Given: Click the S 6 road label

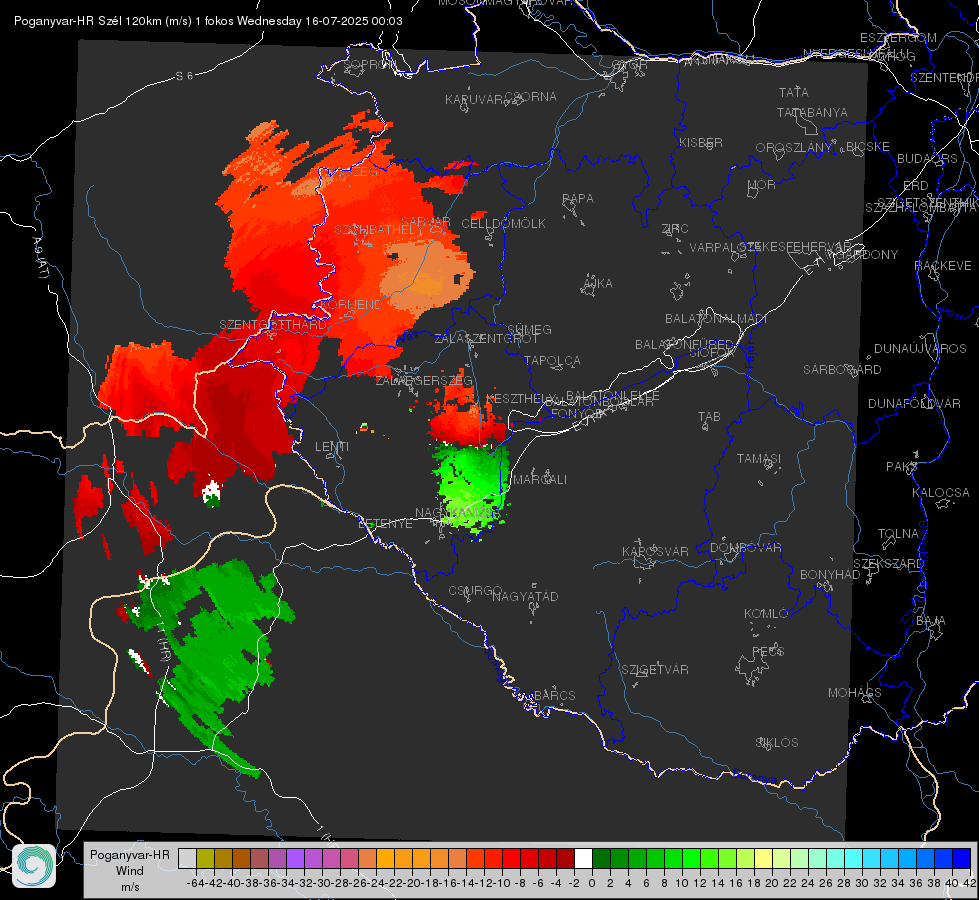Looking at the screenshot, I should (x=184, y=76).
